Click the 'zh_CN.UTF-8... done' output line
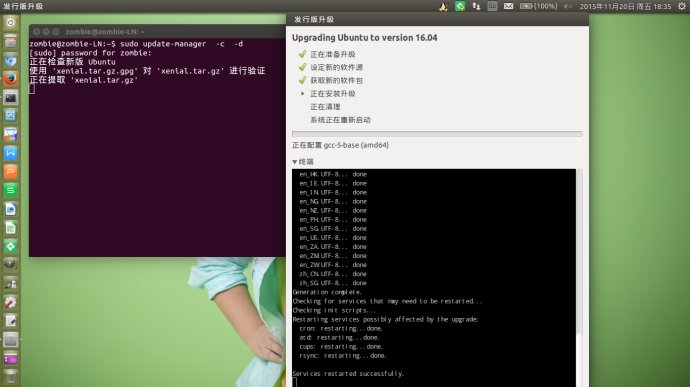Viewport: 690px width, 387px height. [x=333, y=274]
